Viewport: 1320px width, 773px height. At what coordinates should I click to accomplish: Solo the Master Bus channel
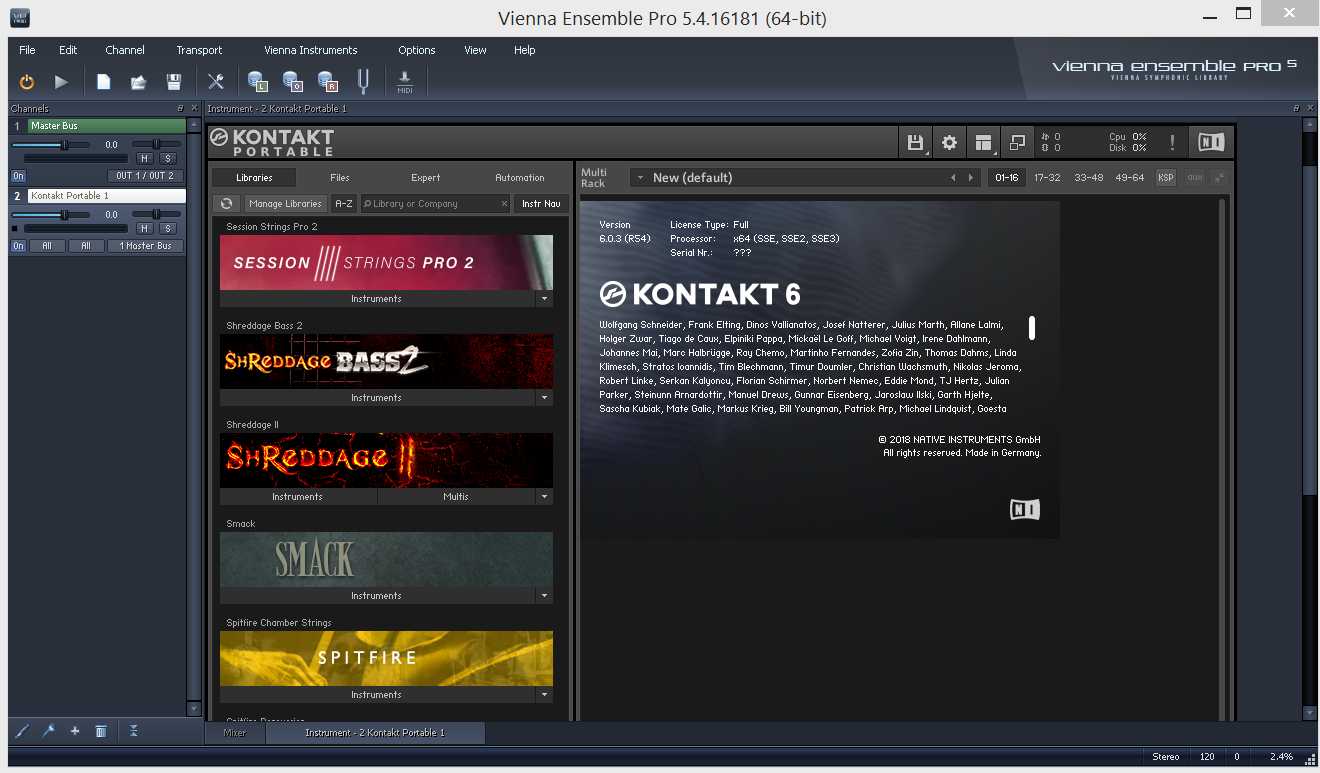168,158
